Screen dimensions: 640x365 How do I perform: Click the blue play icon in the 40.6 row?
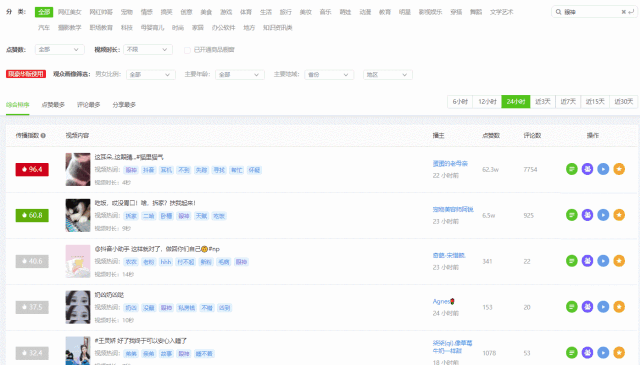603,260
